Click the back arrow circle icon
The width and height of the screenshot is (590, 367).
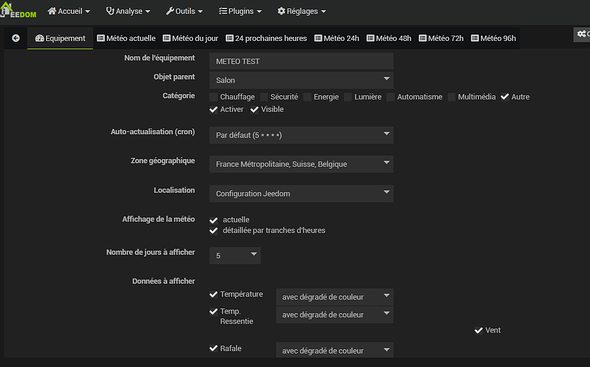coord(16,38)
